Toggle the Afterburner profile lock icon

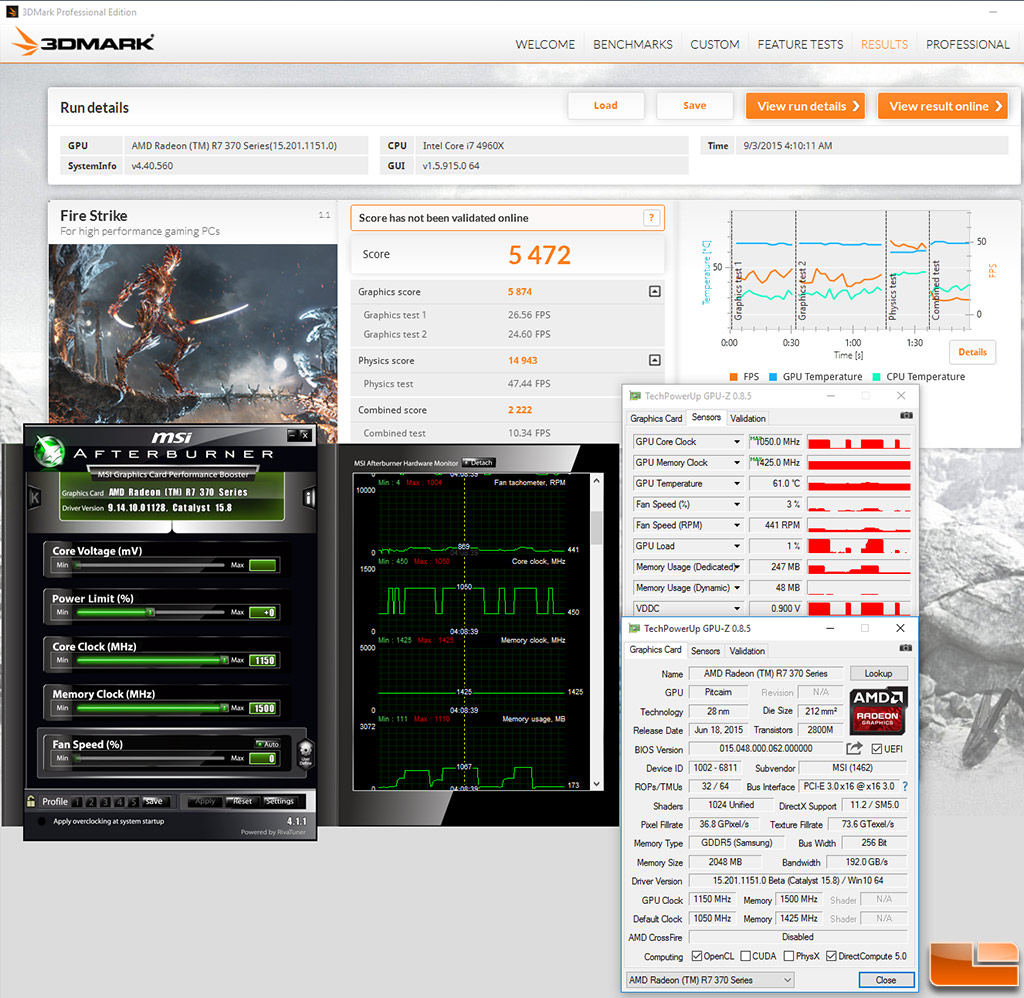pyautogui.click(x=31, y=801)
